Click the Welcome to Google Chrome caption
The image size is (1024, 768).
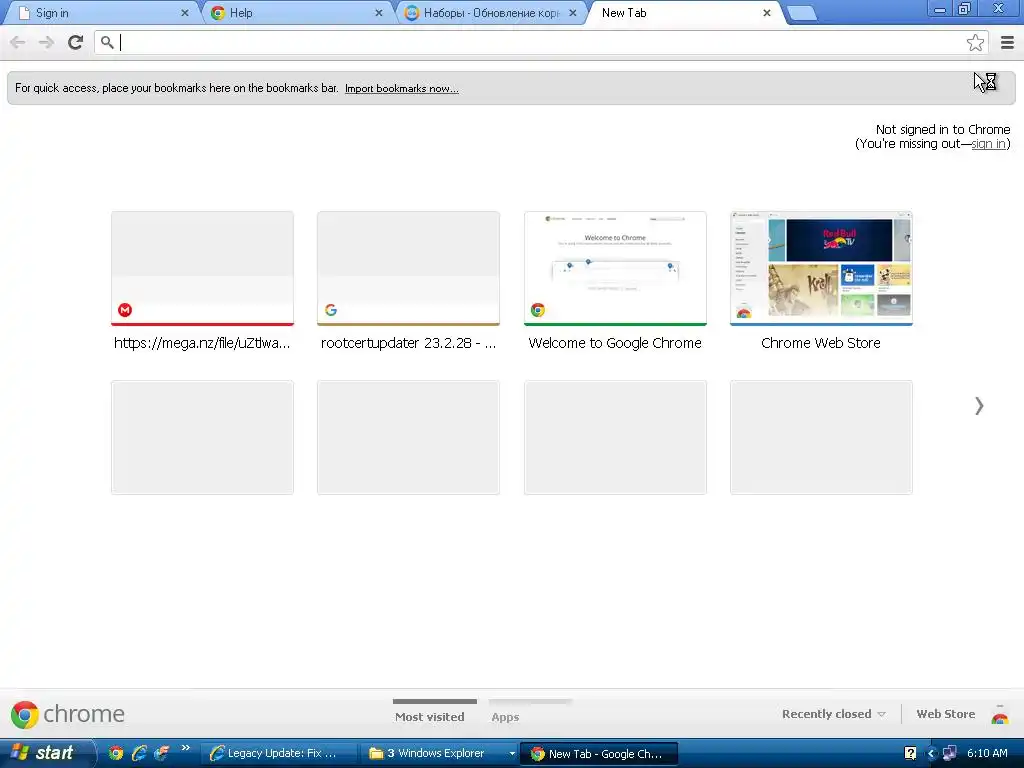(615, 343)
